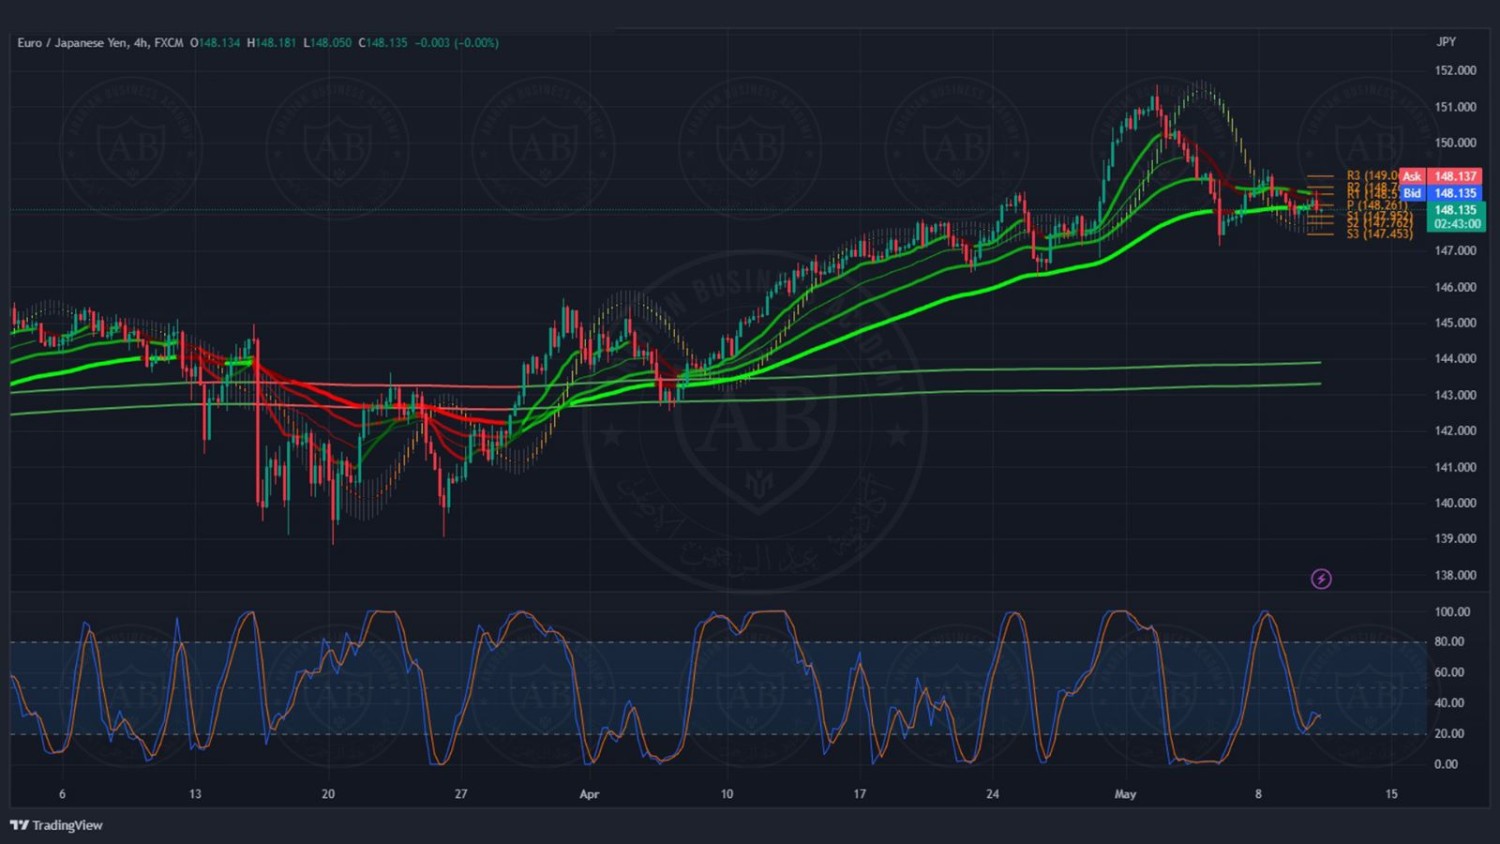1500x844 pixels.
Task: Click the green current price countdown label
Action: click(x=1455, y=217)
